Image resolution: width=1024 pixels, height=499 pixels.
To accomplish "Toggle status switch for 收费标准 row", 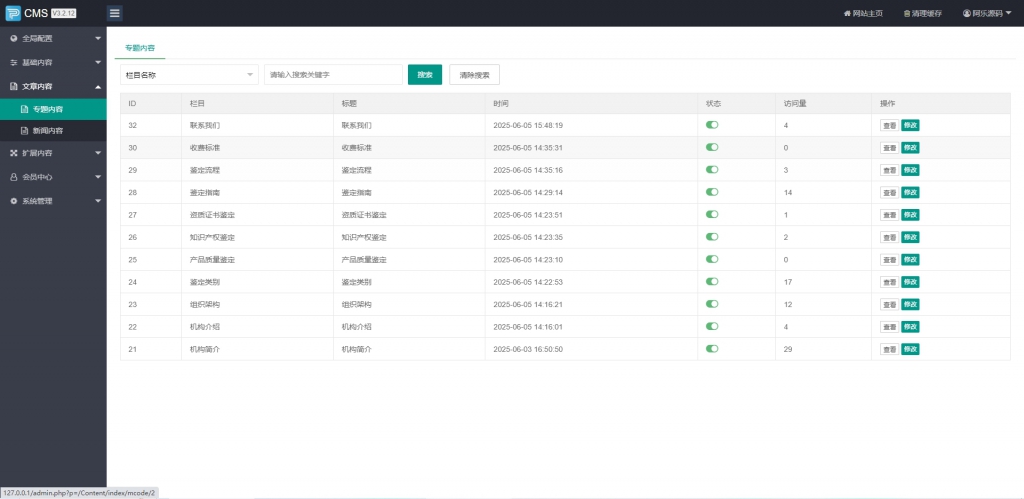I will [712, 147].
